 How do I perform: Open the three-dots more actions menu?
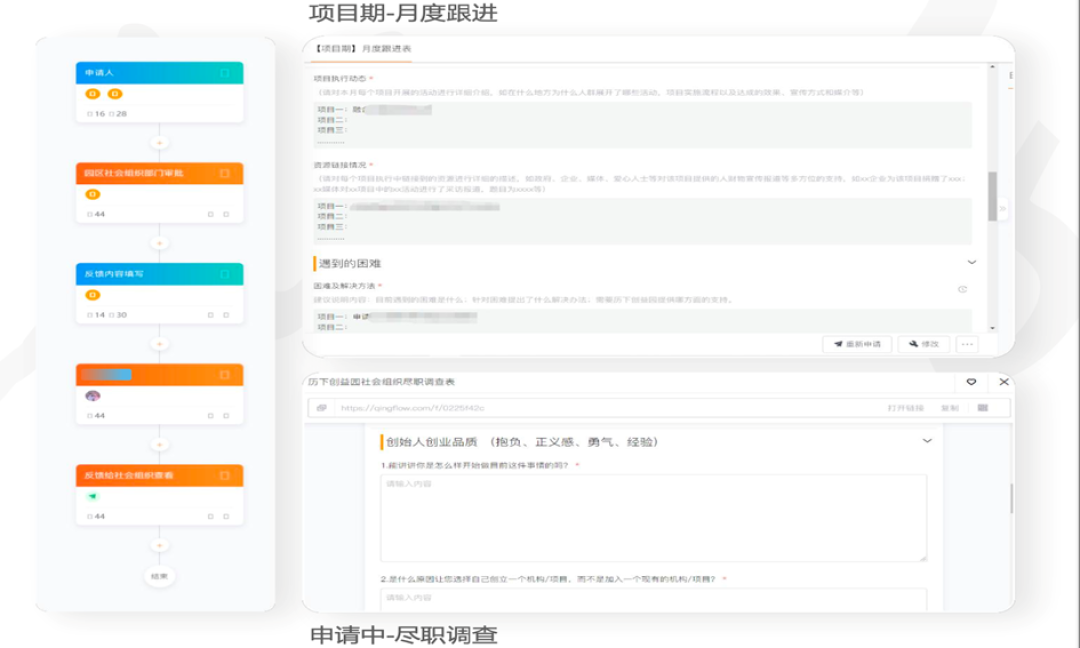coord(967,344)
